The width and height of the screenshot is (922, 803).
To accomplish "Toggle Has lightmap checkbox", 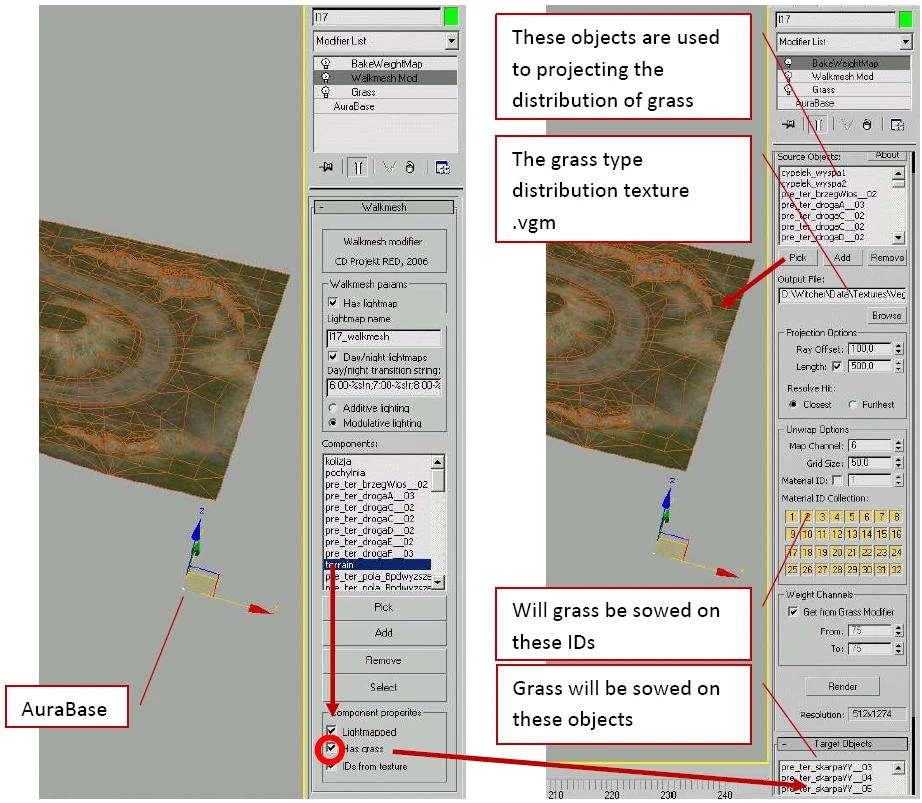I will [x=333, y=302].
